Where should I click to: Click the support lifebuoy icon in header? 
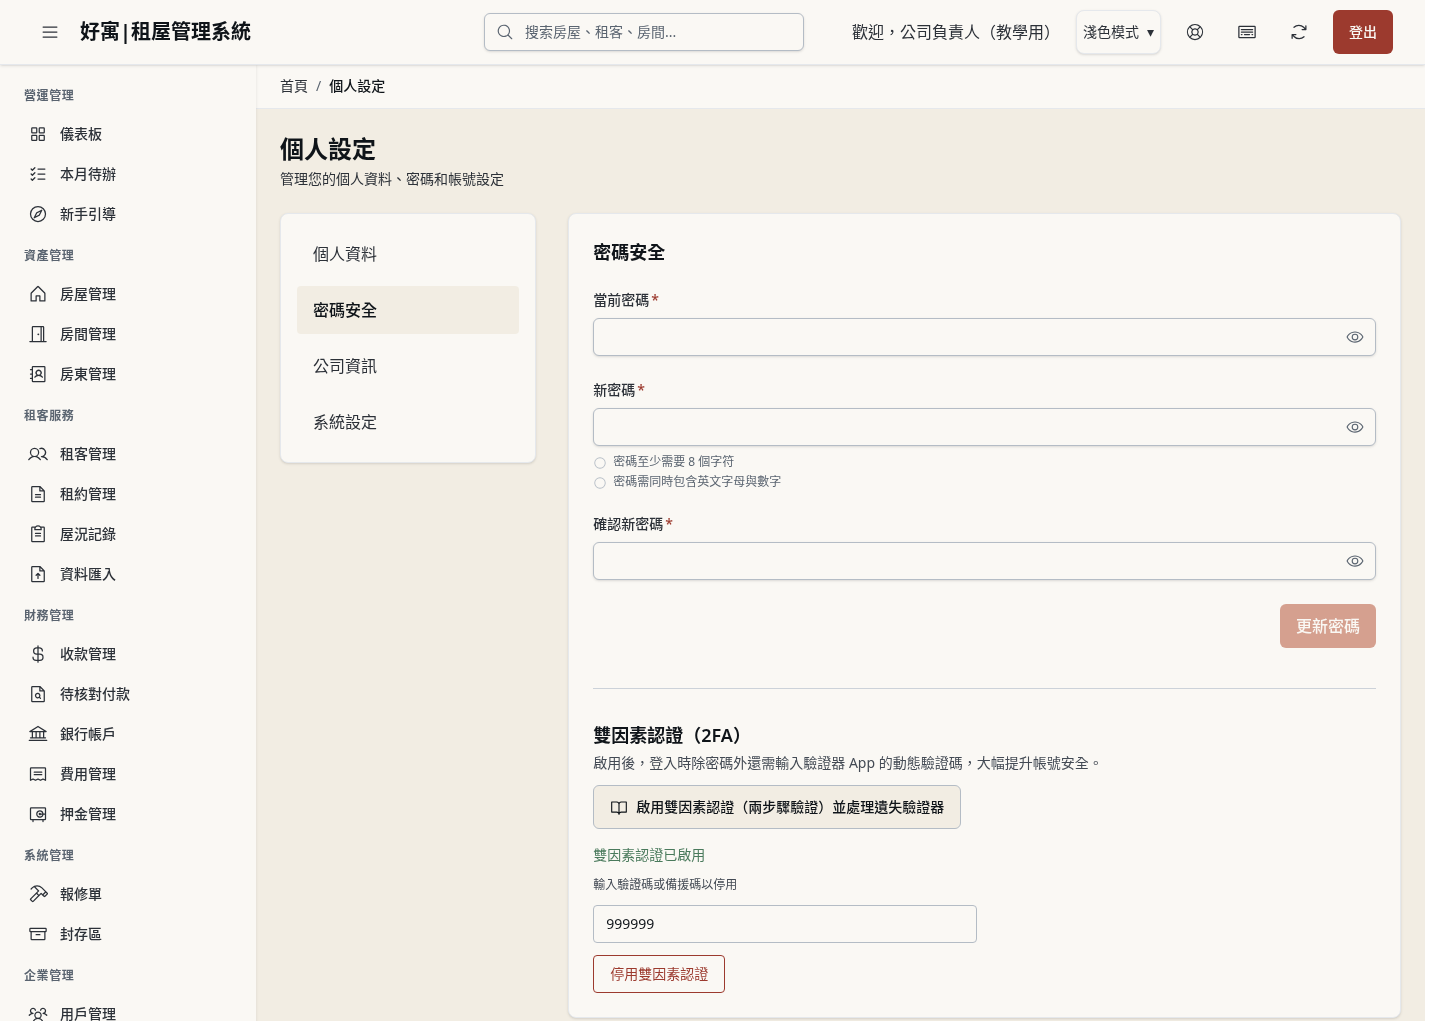(x=1195, y=32)
